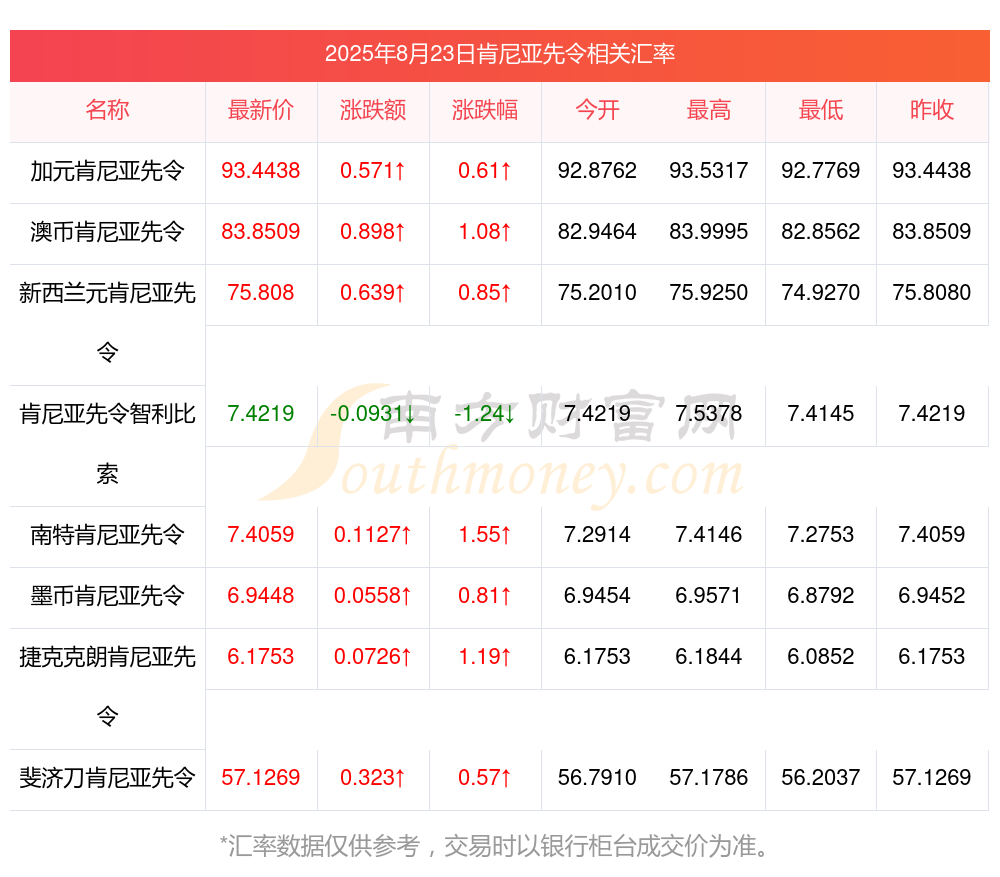1000x877 pixels.
Task: Click opening value 75.2010
Action: (597, 292)
